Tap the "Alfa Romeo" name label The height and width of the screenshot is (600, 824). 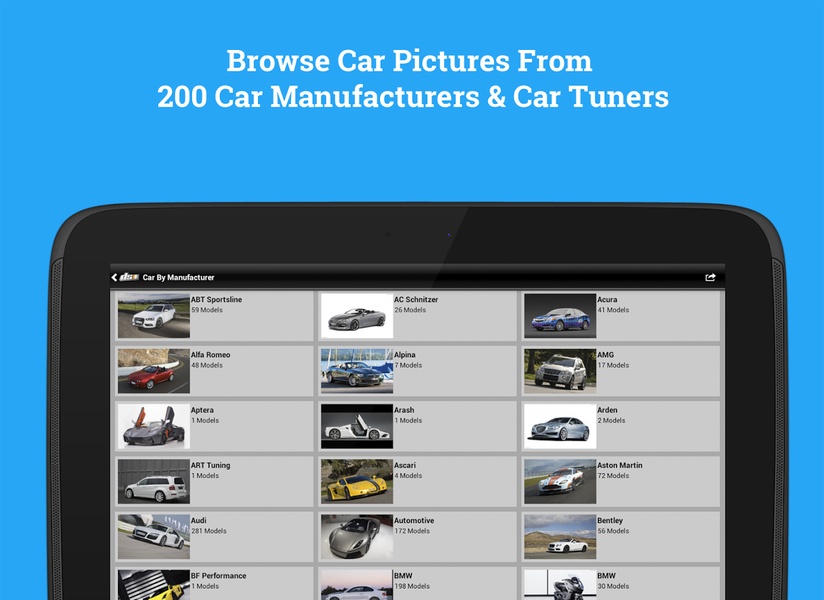(x=211, y=355)
